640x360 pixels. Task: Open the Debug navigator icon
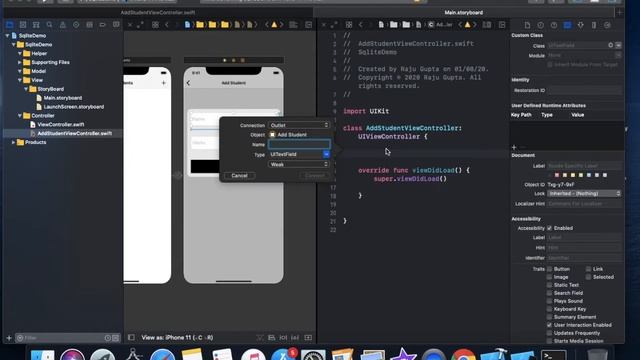(x=89, y=25)
